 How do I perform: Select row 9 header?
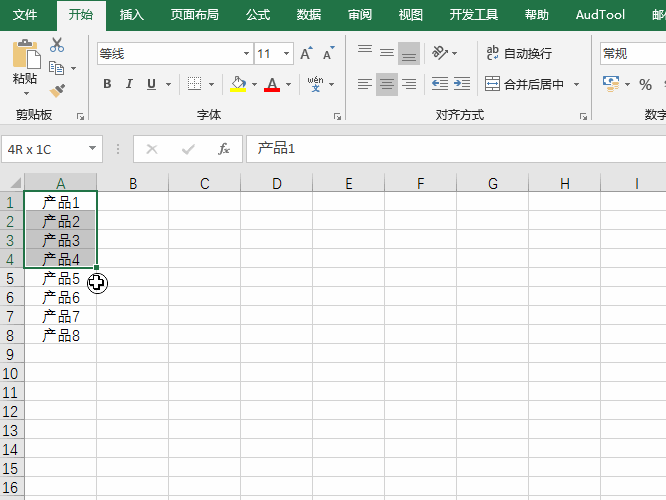[11, 354]
